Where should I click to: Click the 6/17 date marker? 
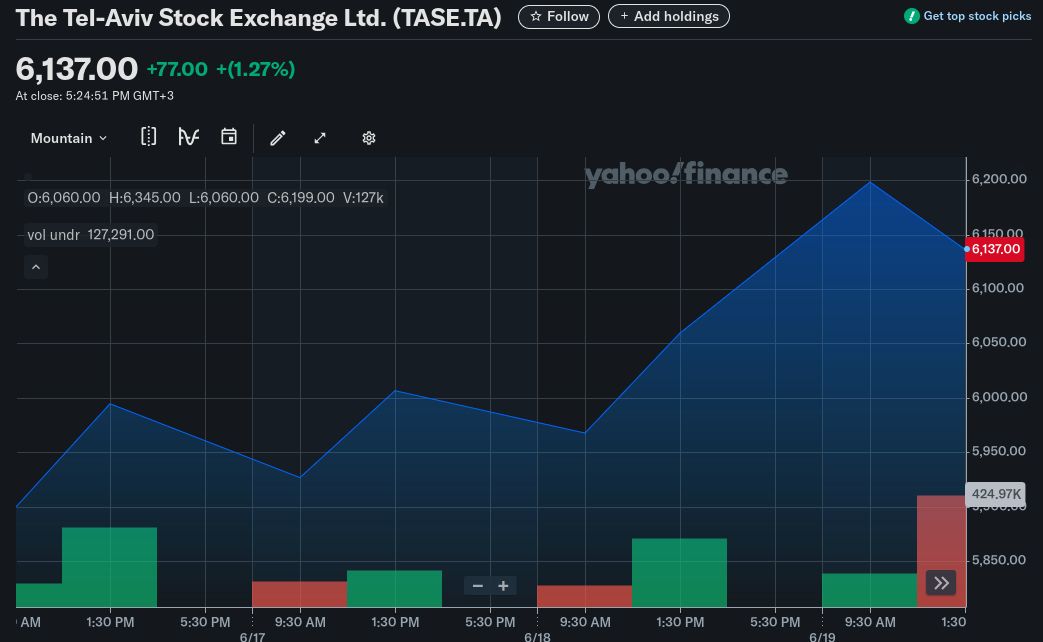(x=252, y=637)
